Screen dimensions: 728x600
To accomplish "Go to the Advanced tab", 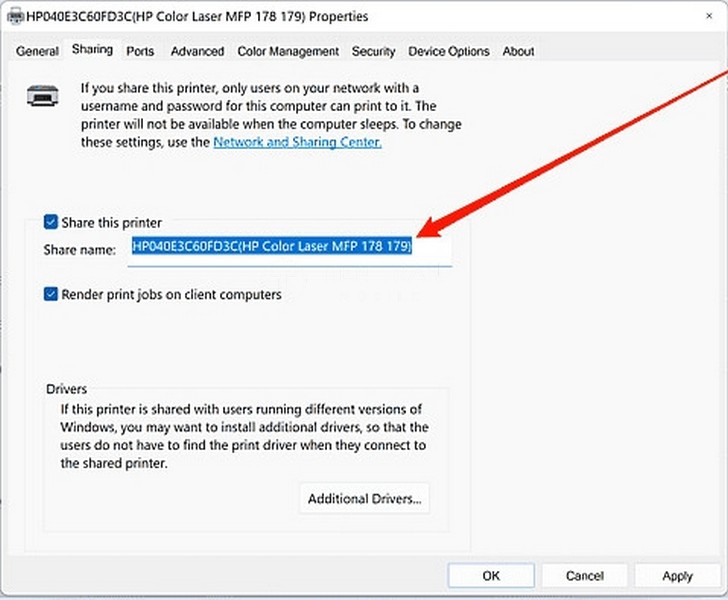I will click(x=197, y=51).
